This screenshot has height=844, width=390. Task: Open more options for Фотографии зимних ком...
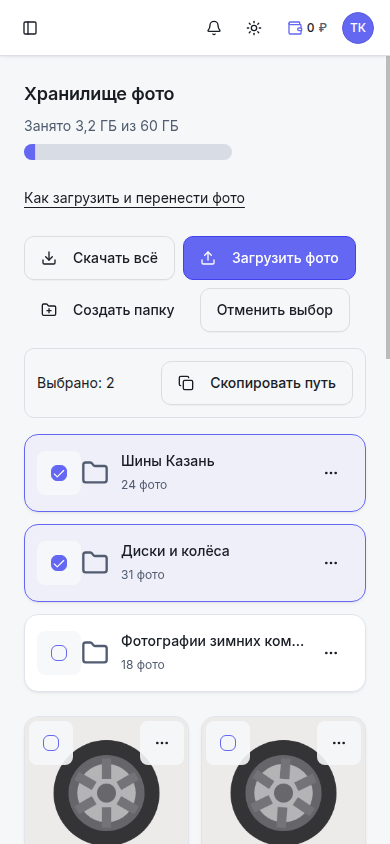click(331, 653)
